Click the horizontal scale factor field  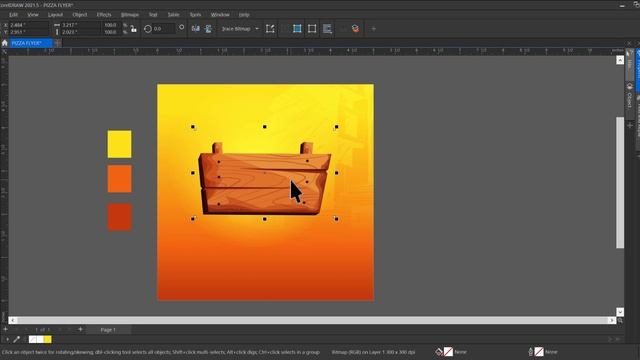111,25
